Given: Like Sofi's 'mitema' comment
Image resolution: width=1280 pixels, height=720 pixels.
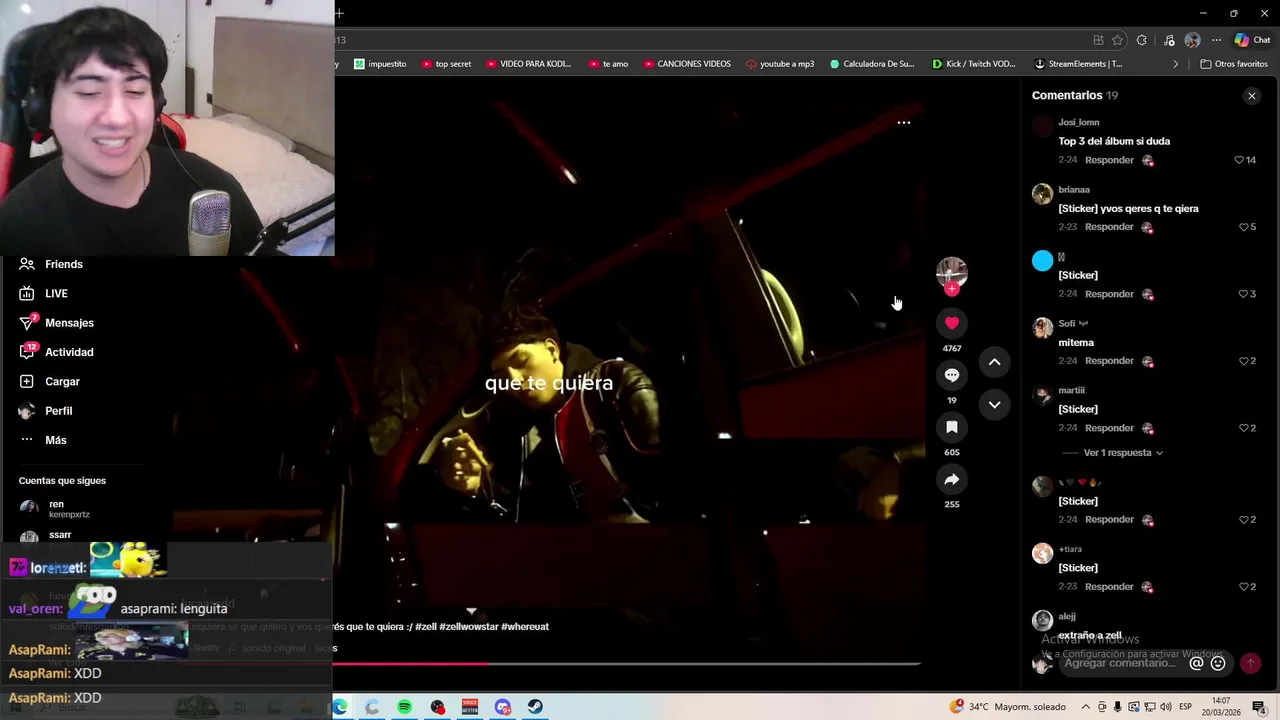Looking at the screenshot, I should [x=1244, y=361].
